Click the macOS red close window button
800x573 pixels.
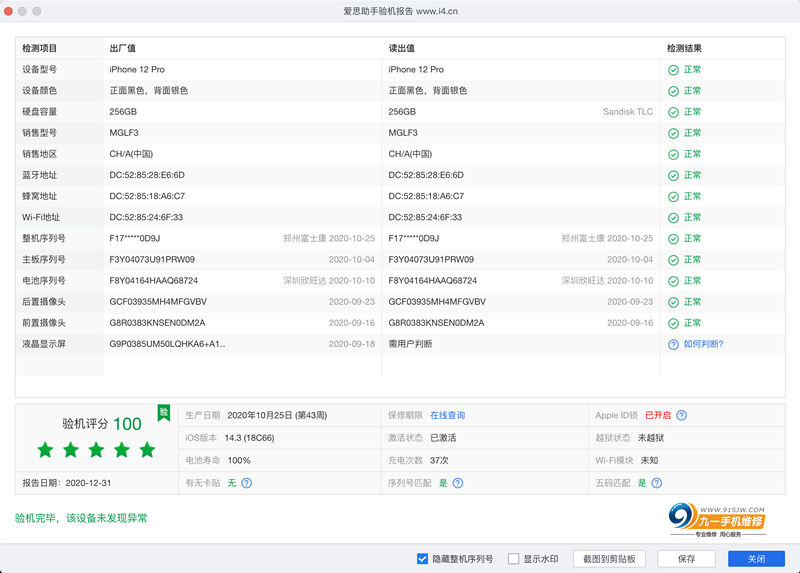click(x=8, y=11)
